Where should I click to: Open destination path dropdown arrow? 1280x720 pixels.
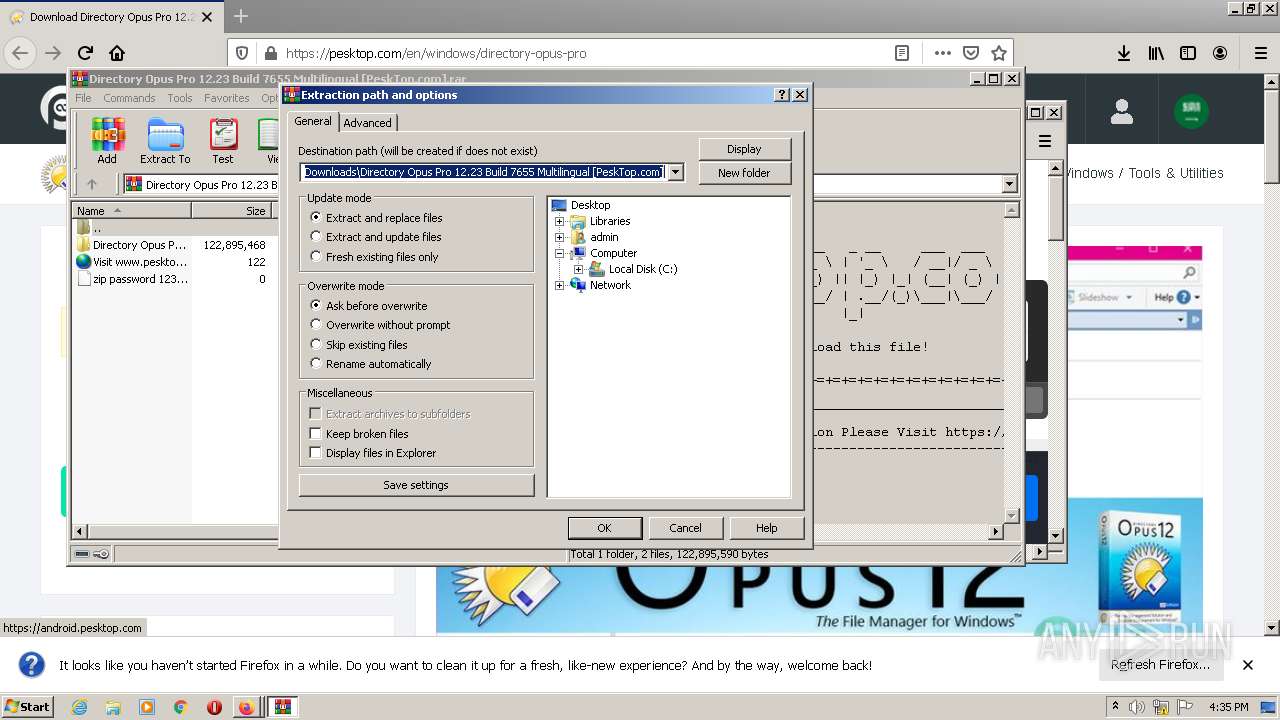point(676,172)
